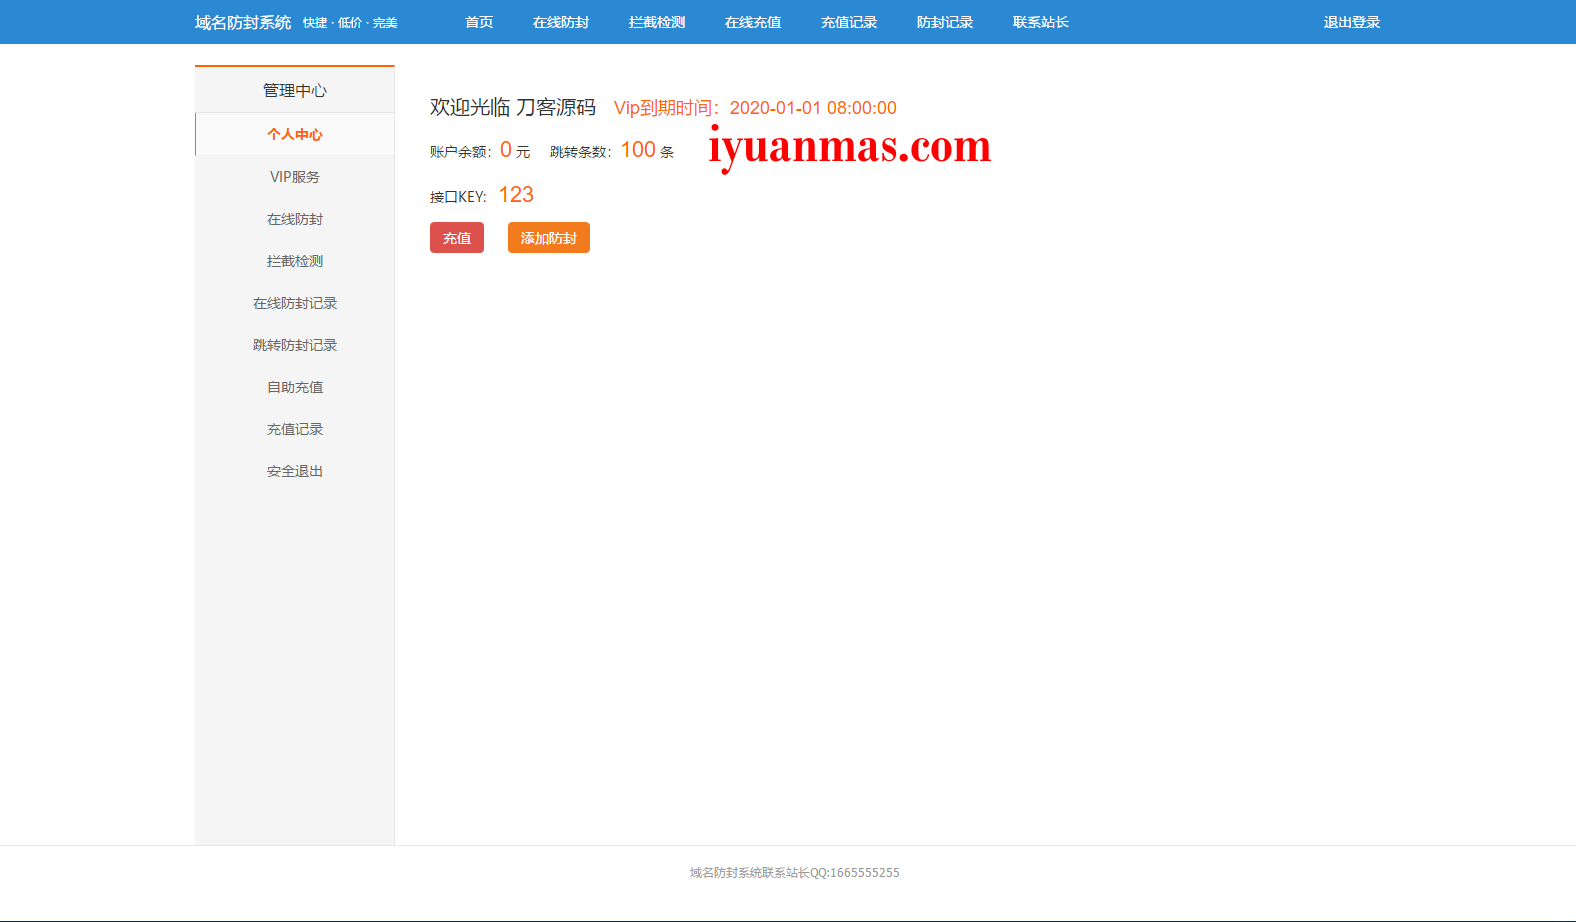Image resolution: width=1576 pixels, height=922 pixels.
Task: Open 在线防封记录 in the sidebar
Action: 295,303
